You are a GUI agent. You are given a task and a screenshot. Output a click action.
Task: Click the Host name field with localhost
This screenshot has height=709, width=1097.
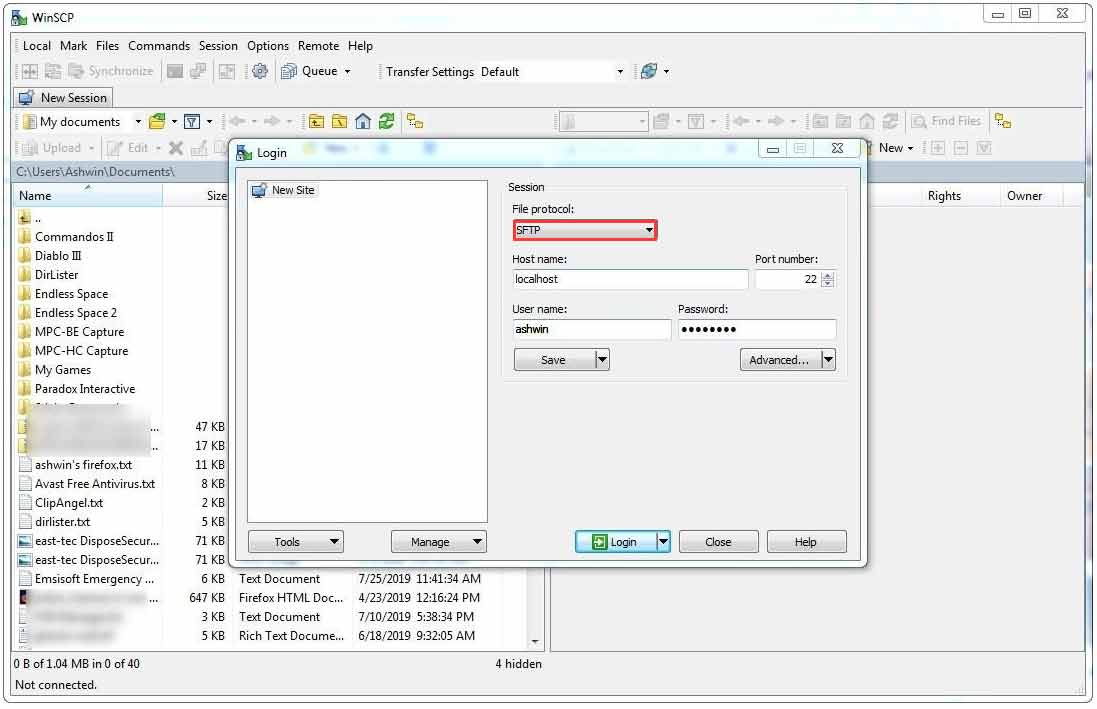click(x=630, y=279)
